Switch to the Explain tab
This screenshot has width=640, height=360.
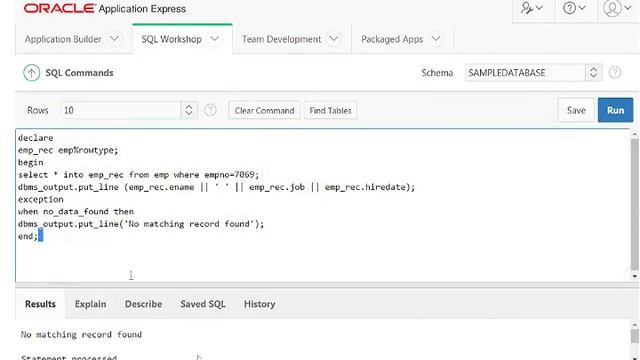click(90, 304)
